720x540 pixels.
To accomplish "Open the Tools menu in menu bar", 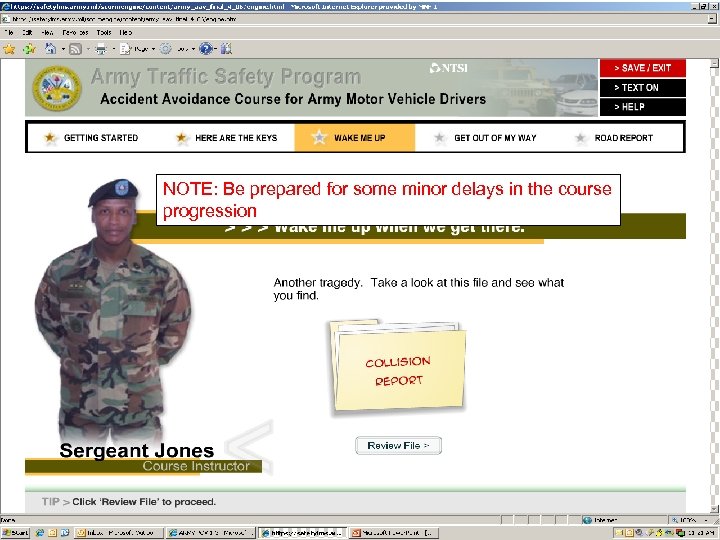I will [104, 33].
